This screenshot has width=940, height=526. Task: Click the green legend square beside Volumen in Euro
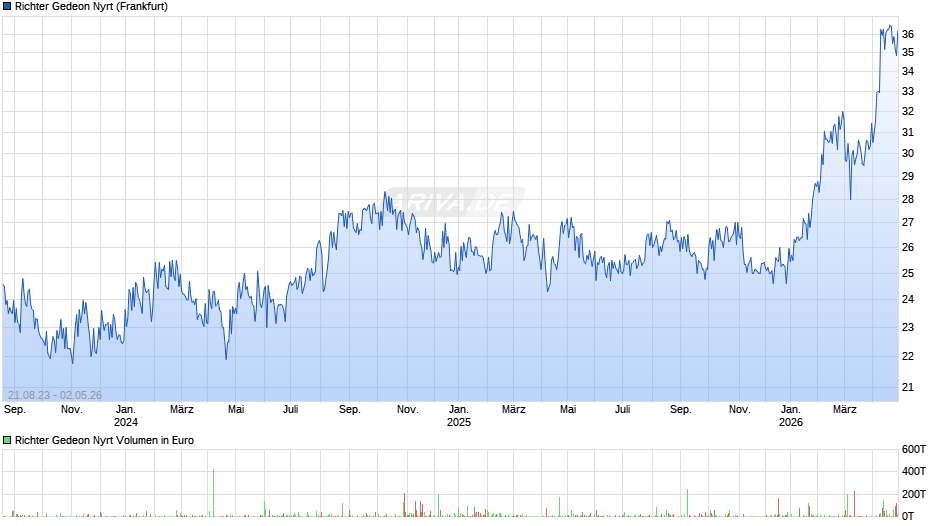tap(7, 440)
